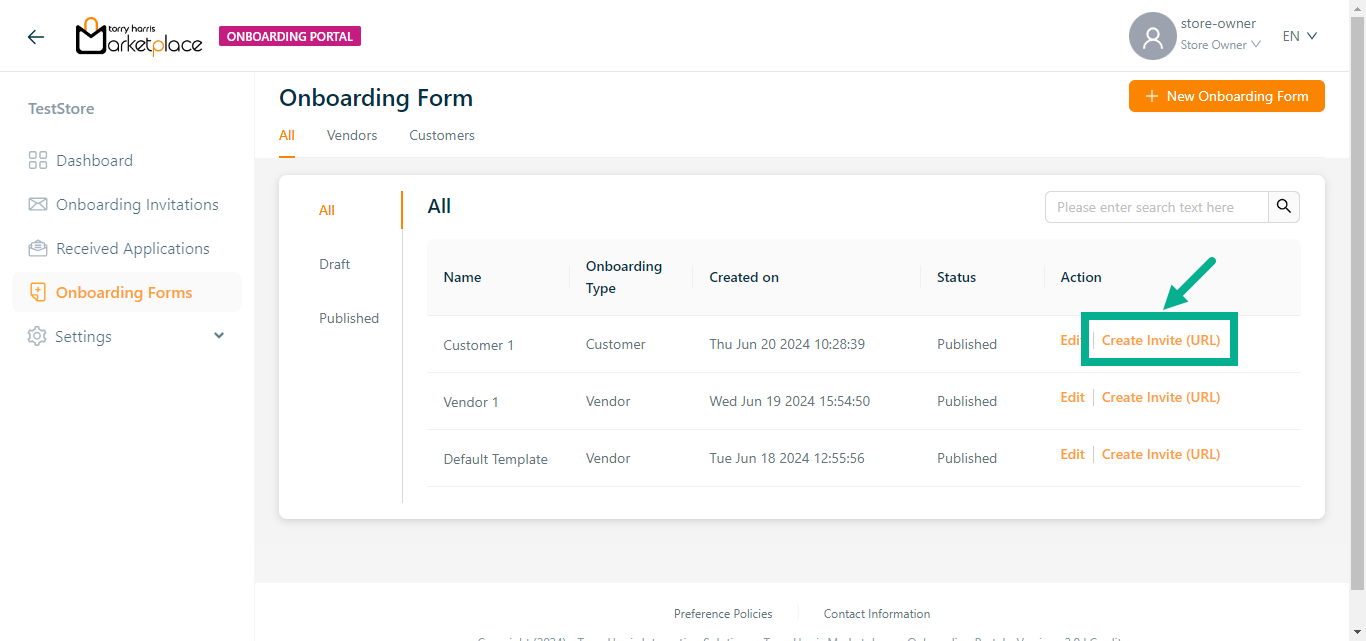1366x641 pixels.
Task: Open Dashboard from the sidebar
Action: (94, 160)
